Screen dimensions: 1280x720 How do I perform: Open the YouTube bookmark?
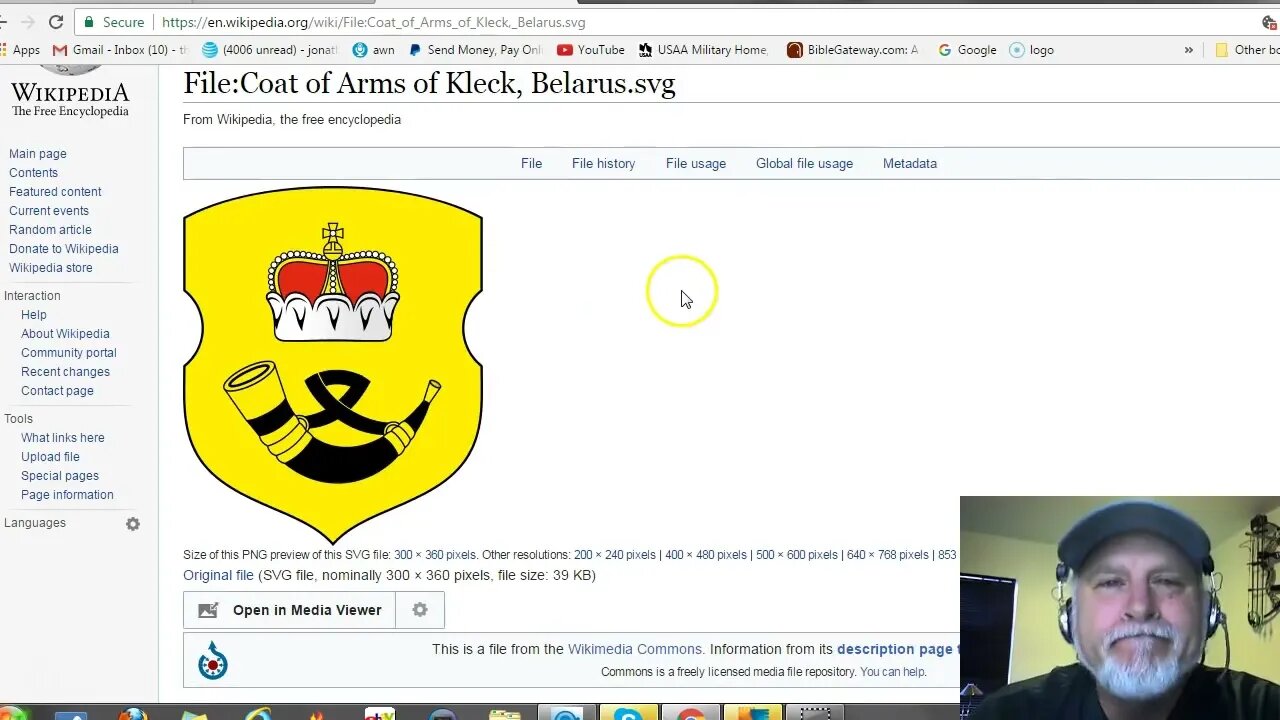coord(591,50)
